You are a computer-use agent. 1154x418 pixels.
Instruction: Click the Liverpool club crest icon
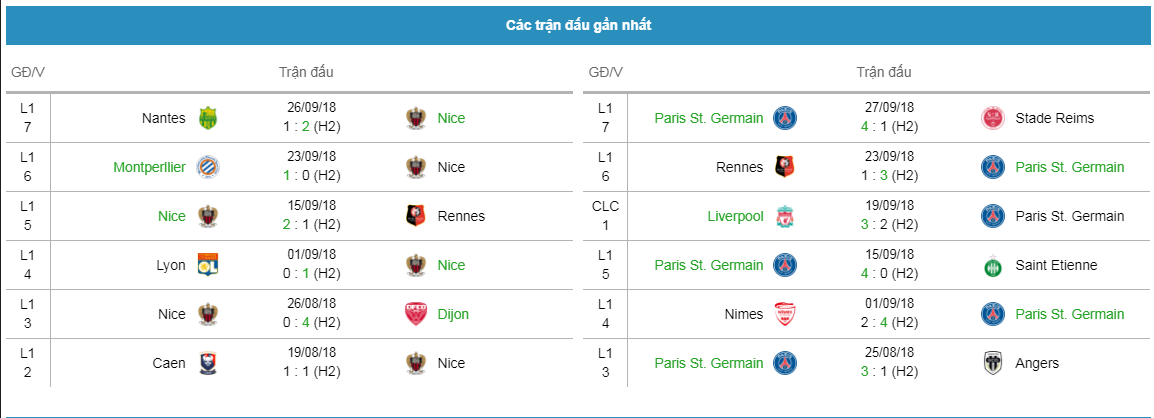tap(785, 216)
